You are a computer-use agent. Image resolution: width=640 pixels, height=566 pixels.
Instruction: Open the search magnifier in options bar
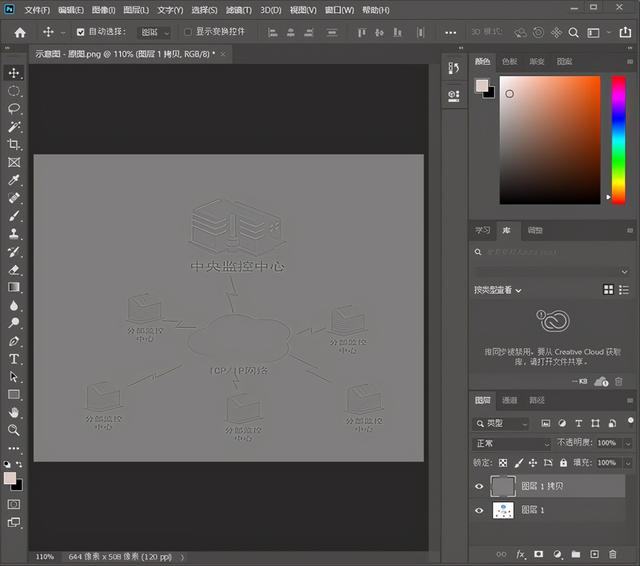click(x=573, y=33)
